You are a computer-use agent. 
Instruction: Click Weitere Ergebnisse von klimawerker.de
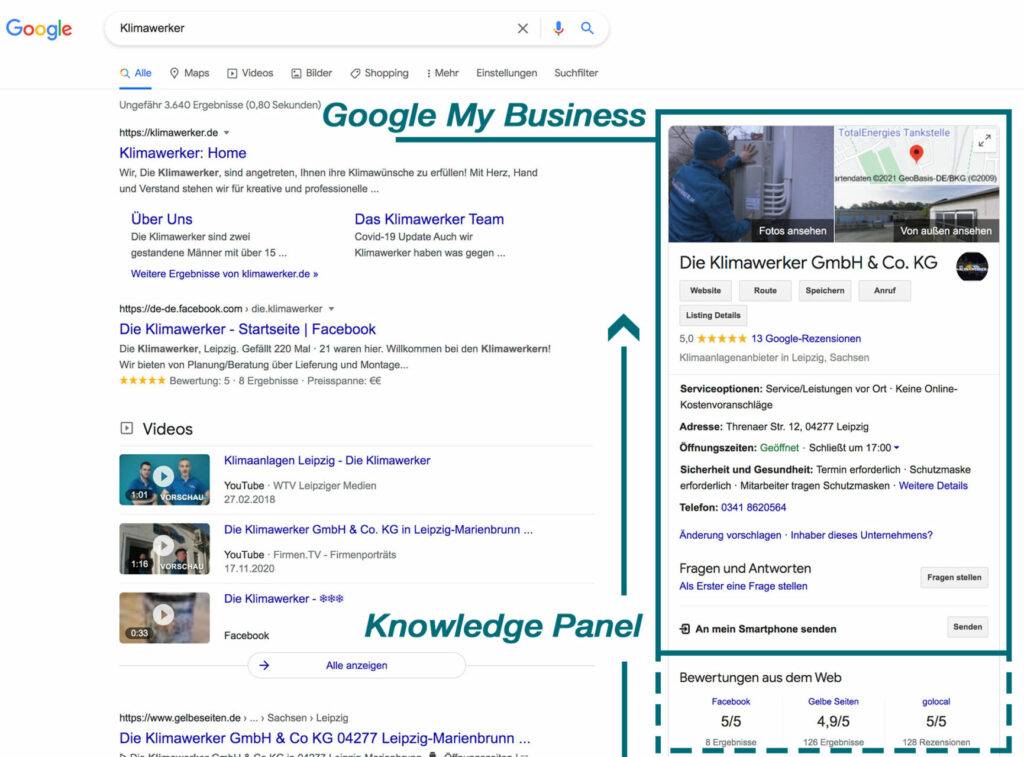(x=225, y=274)
